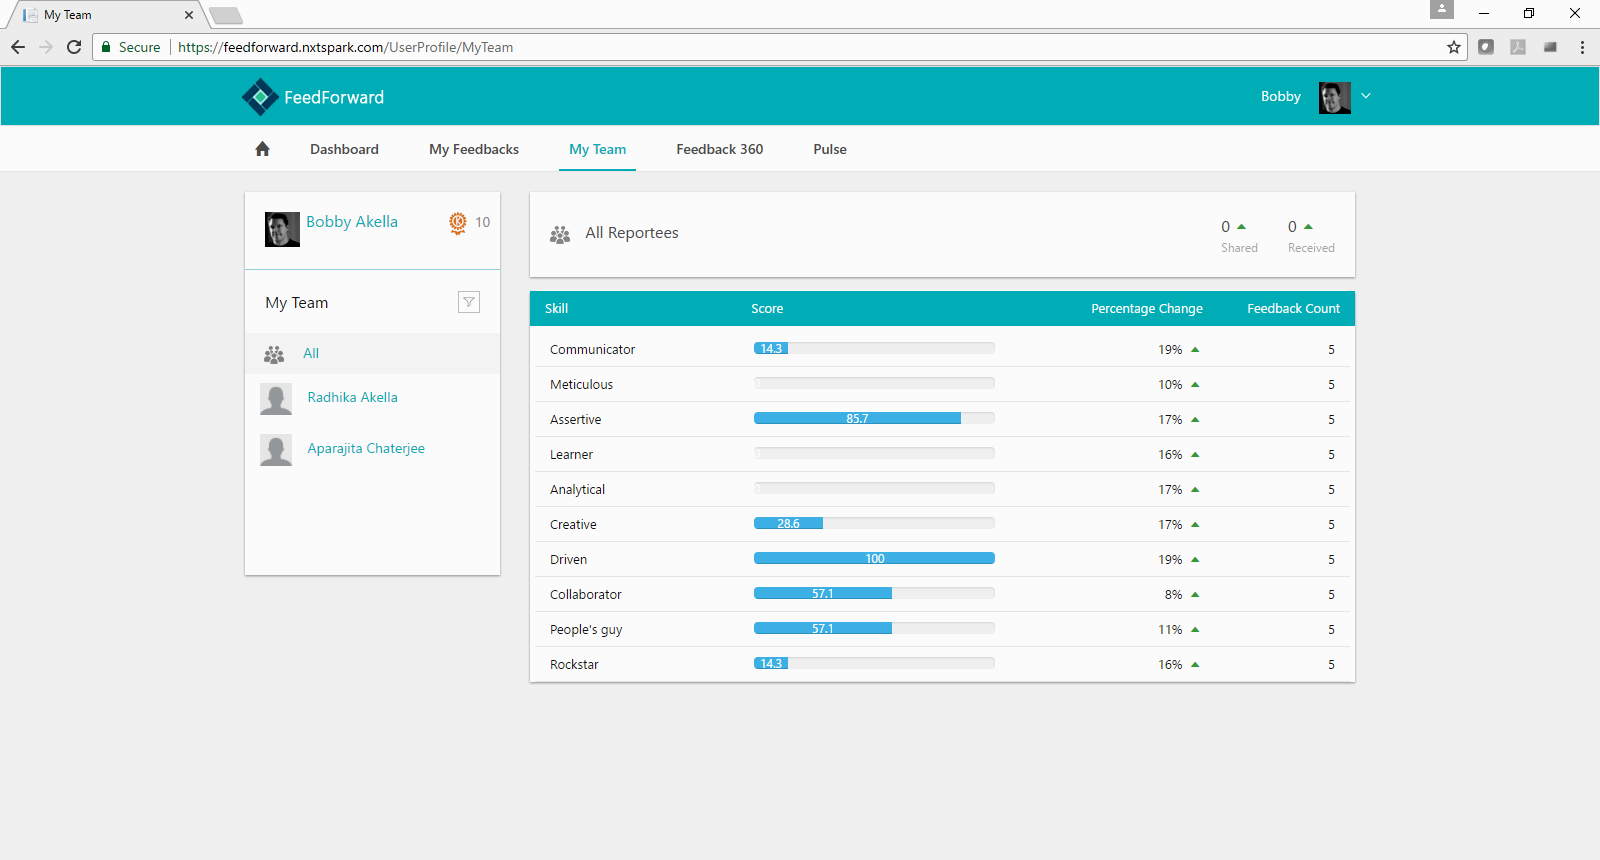This screenshot has height=860, width=1600.
Task: Open a new browser tab
Action: [x=226, y=15]
